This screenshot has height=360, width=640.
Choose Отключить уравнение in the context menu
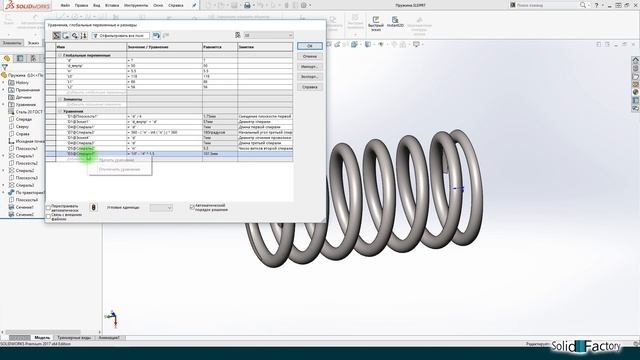pyautogui.click(x=120, y=169)
